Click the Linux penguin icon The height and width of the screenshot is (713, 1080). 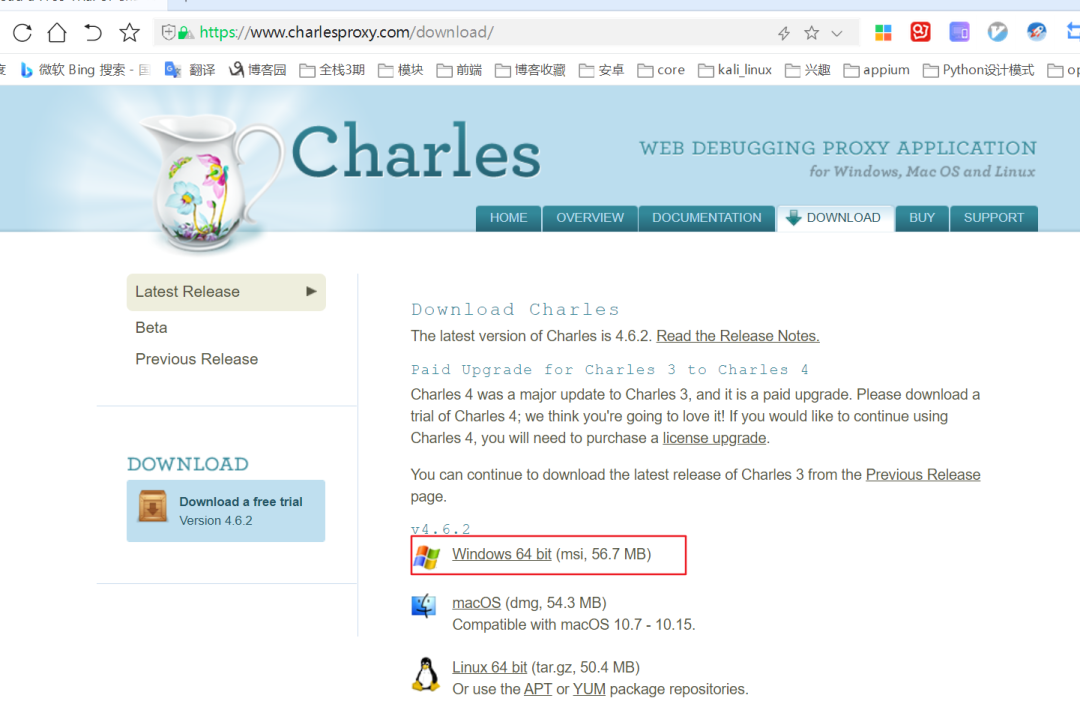[426, 674]
